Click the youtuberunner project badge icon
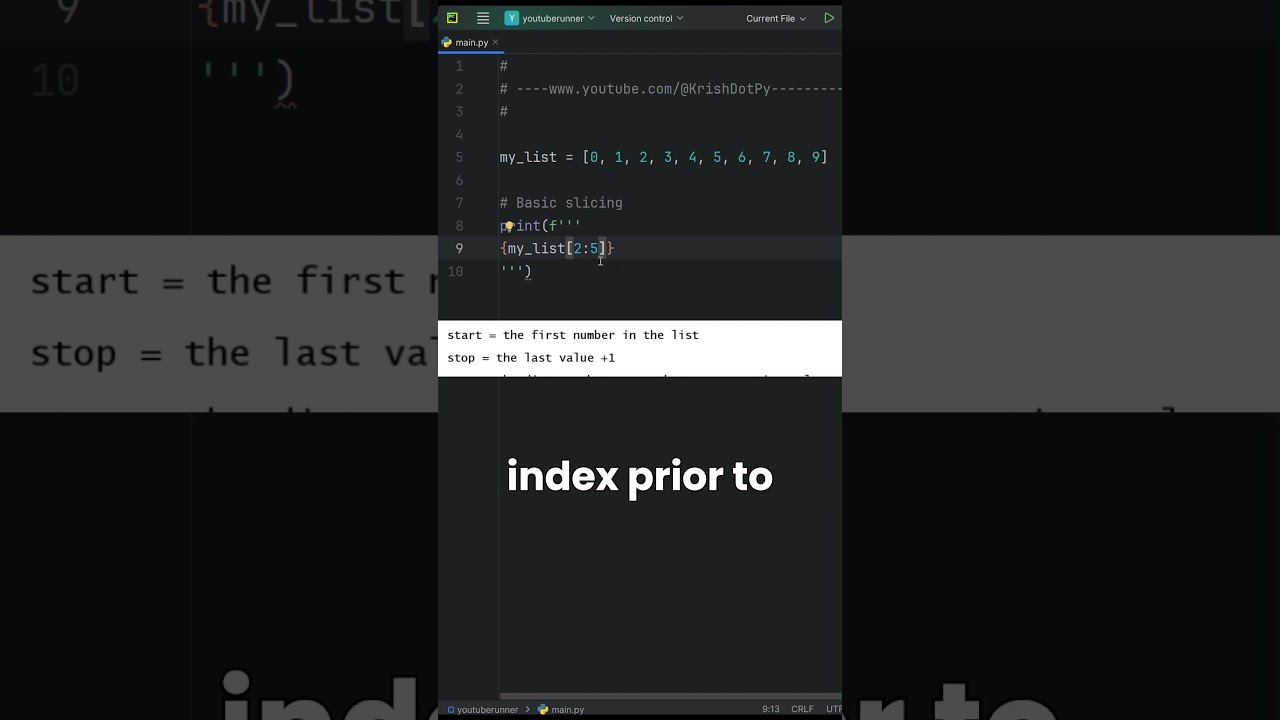Screen dimensions: 1280x720 512,18
